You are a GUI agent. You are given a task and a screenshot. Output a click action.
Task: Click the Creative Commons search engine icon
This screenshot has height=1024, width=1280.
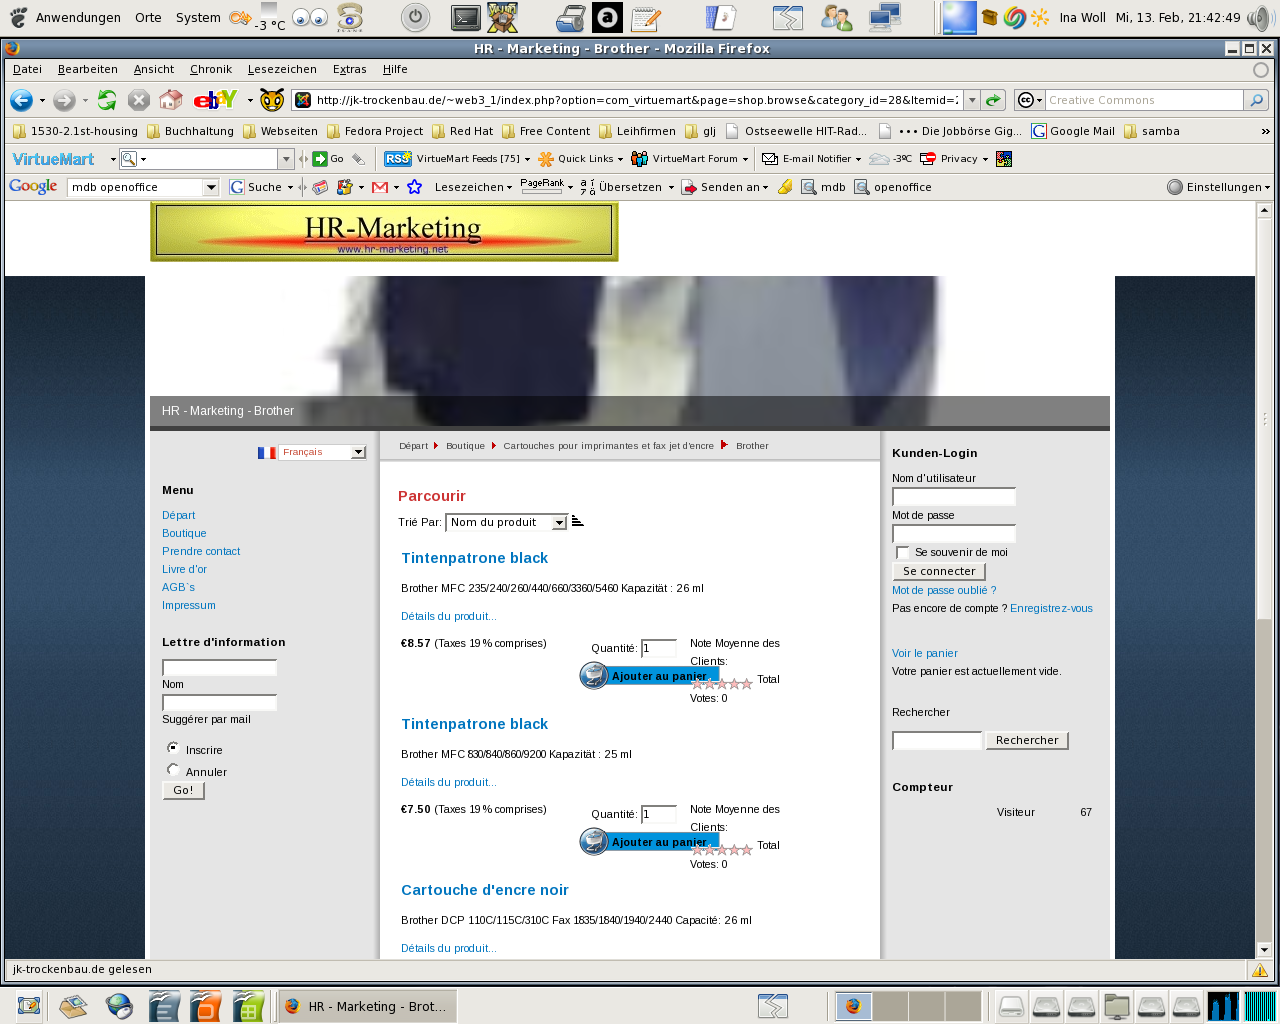coord(1025,100)
